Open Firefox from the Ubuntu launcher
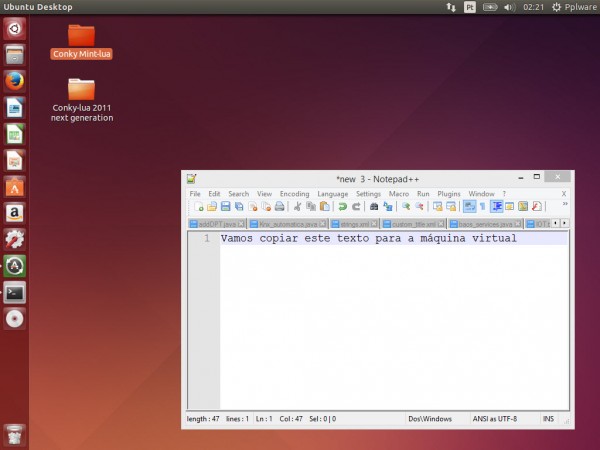Image resolution: width=600 pixels, height=450 pixels. pyautogui.click(x=15, y=81)
